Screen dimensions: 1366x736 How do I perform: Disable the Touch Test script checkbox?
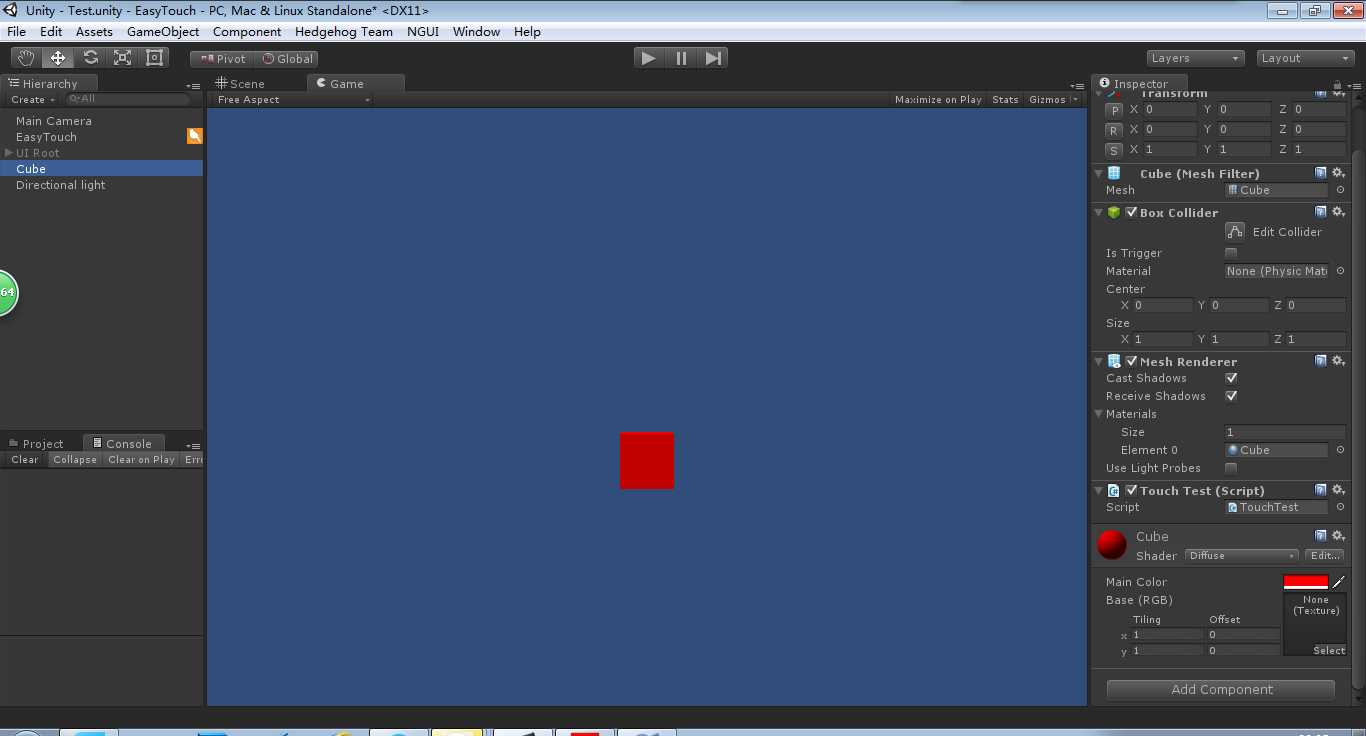pyautogui.click(x=1131, y=490)
